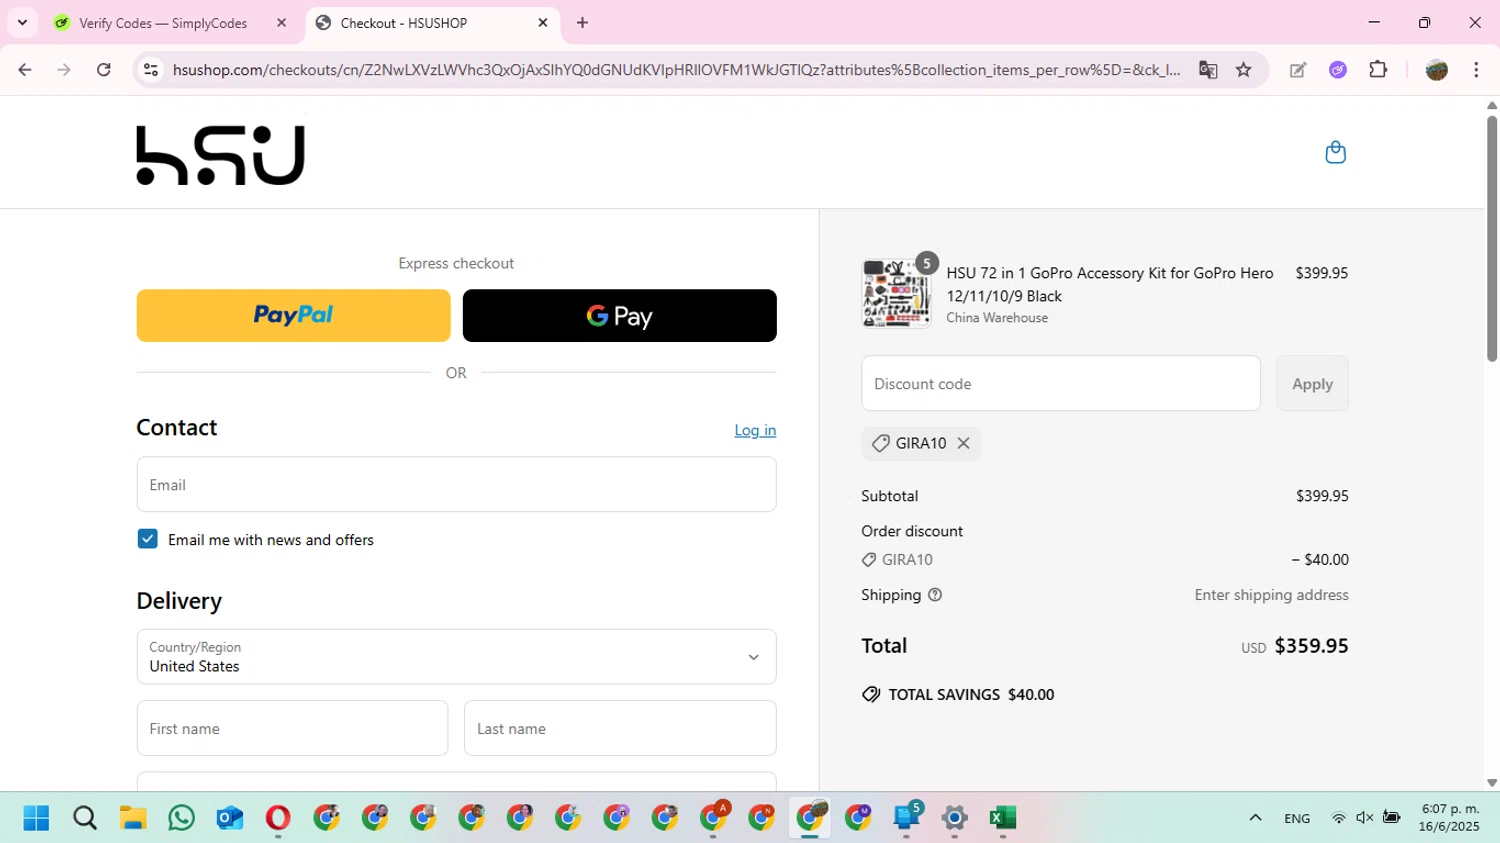
Task: Expand the Country/Region dropdown
Action: tap(456, 657)
